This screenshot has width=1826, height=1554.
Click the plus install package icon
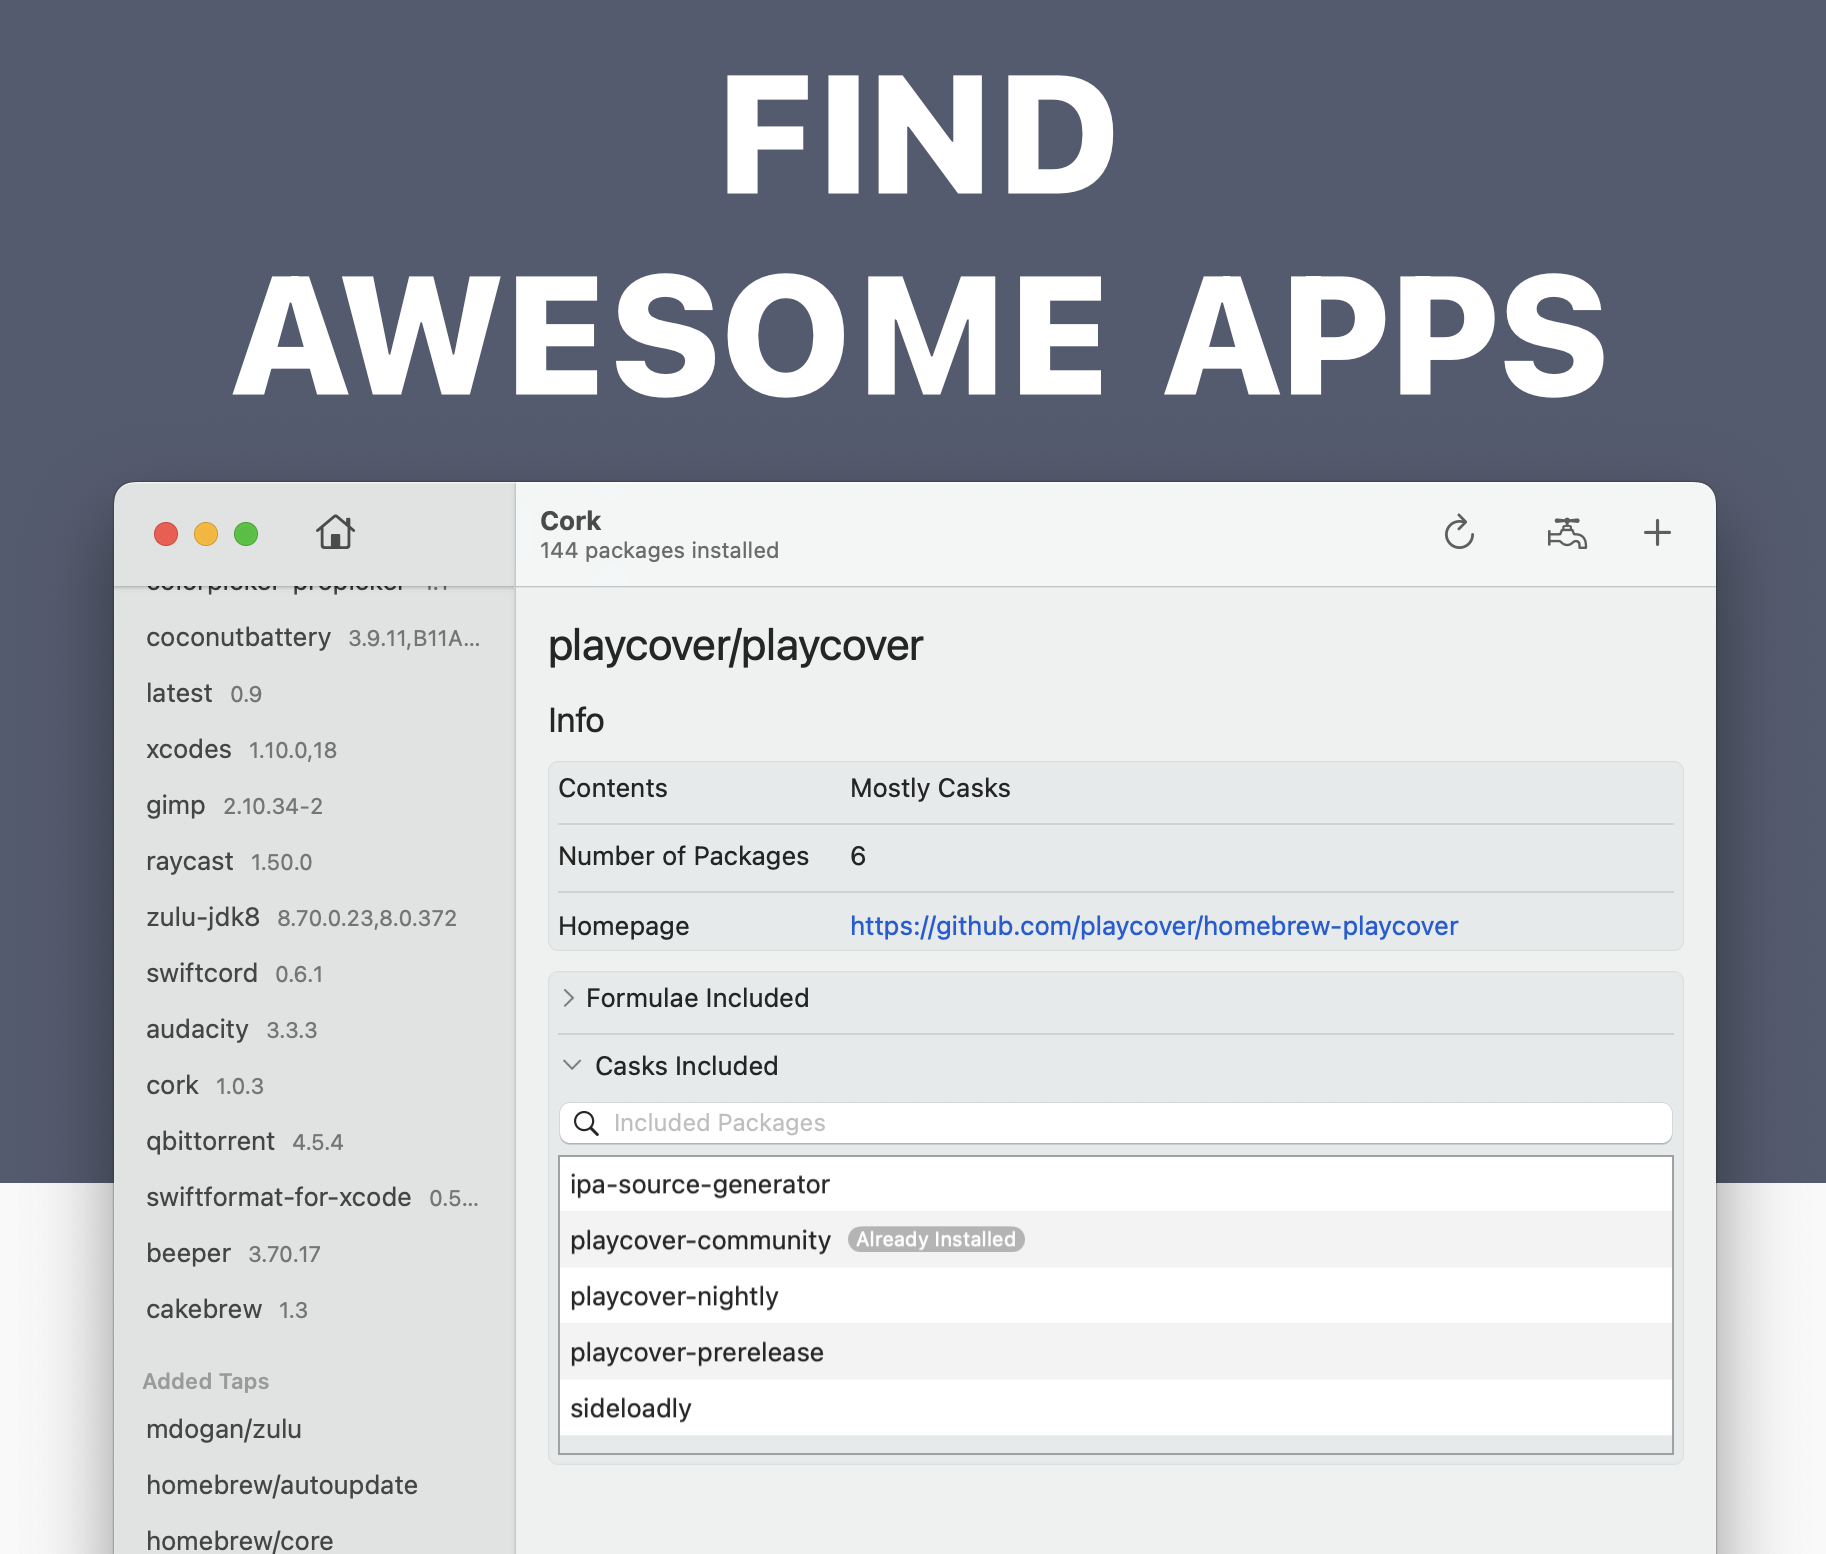pyautogui.click(x=1657, y=532)
